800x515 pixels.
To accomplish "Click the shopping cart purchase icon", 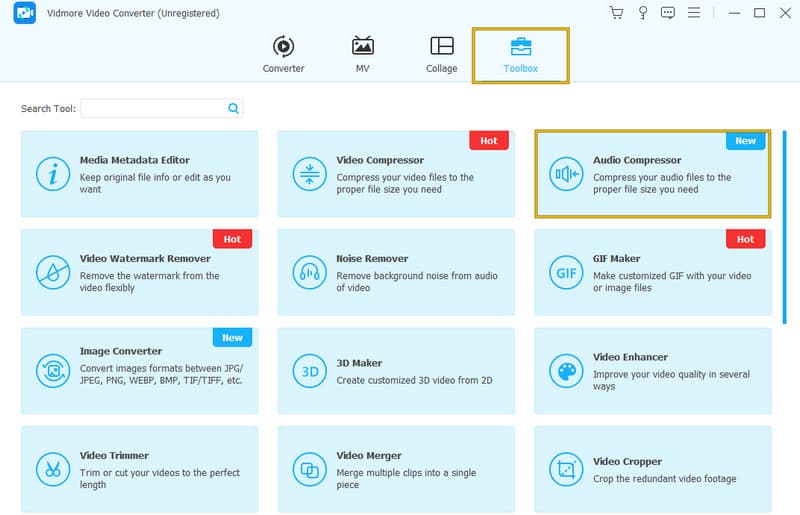I will point(616,13).
